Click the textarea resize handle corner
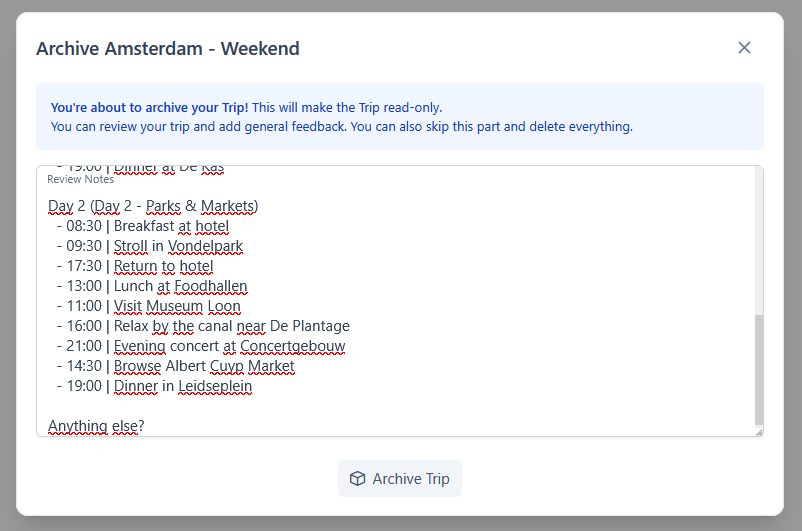 (x=758, y=431)
